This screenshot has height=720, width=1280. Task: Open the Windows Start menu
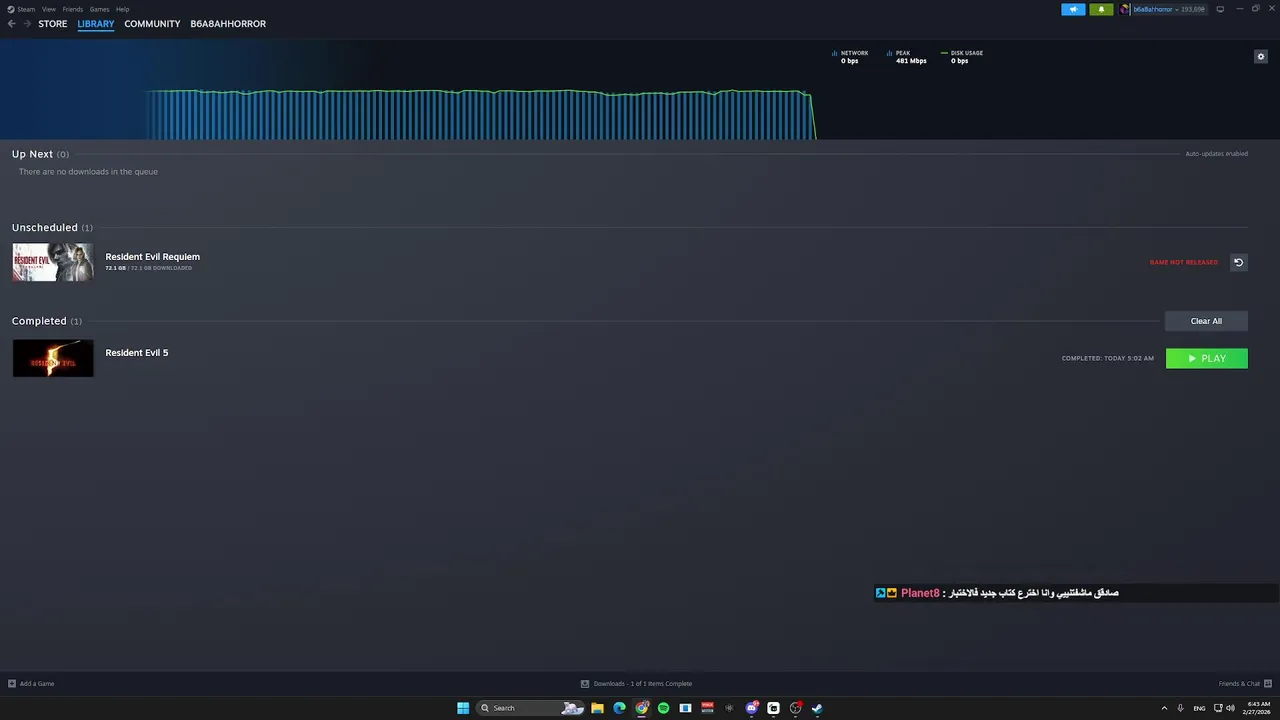pyautogui.click(x=463, y=708)
